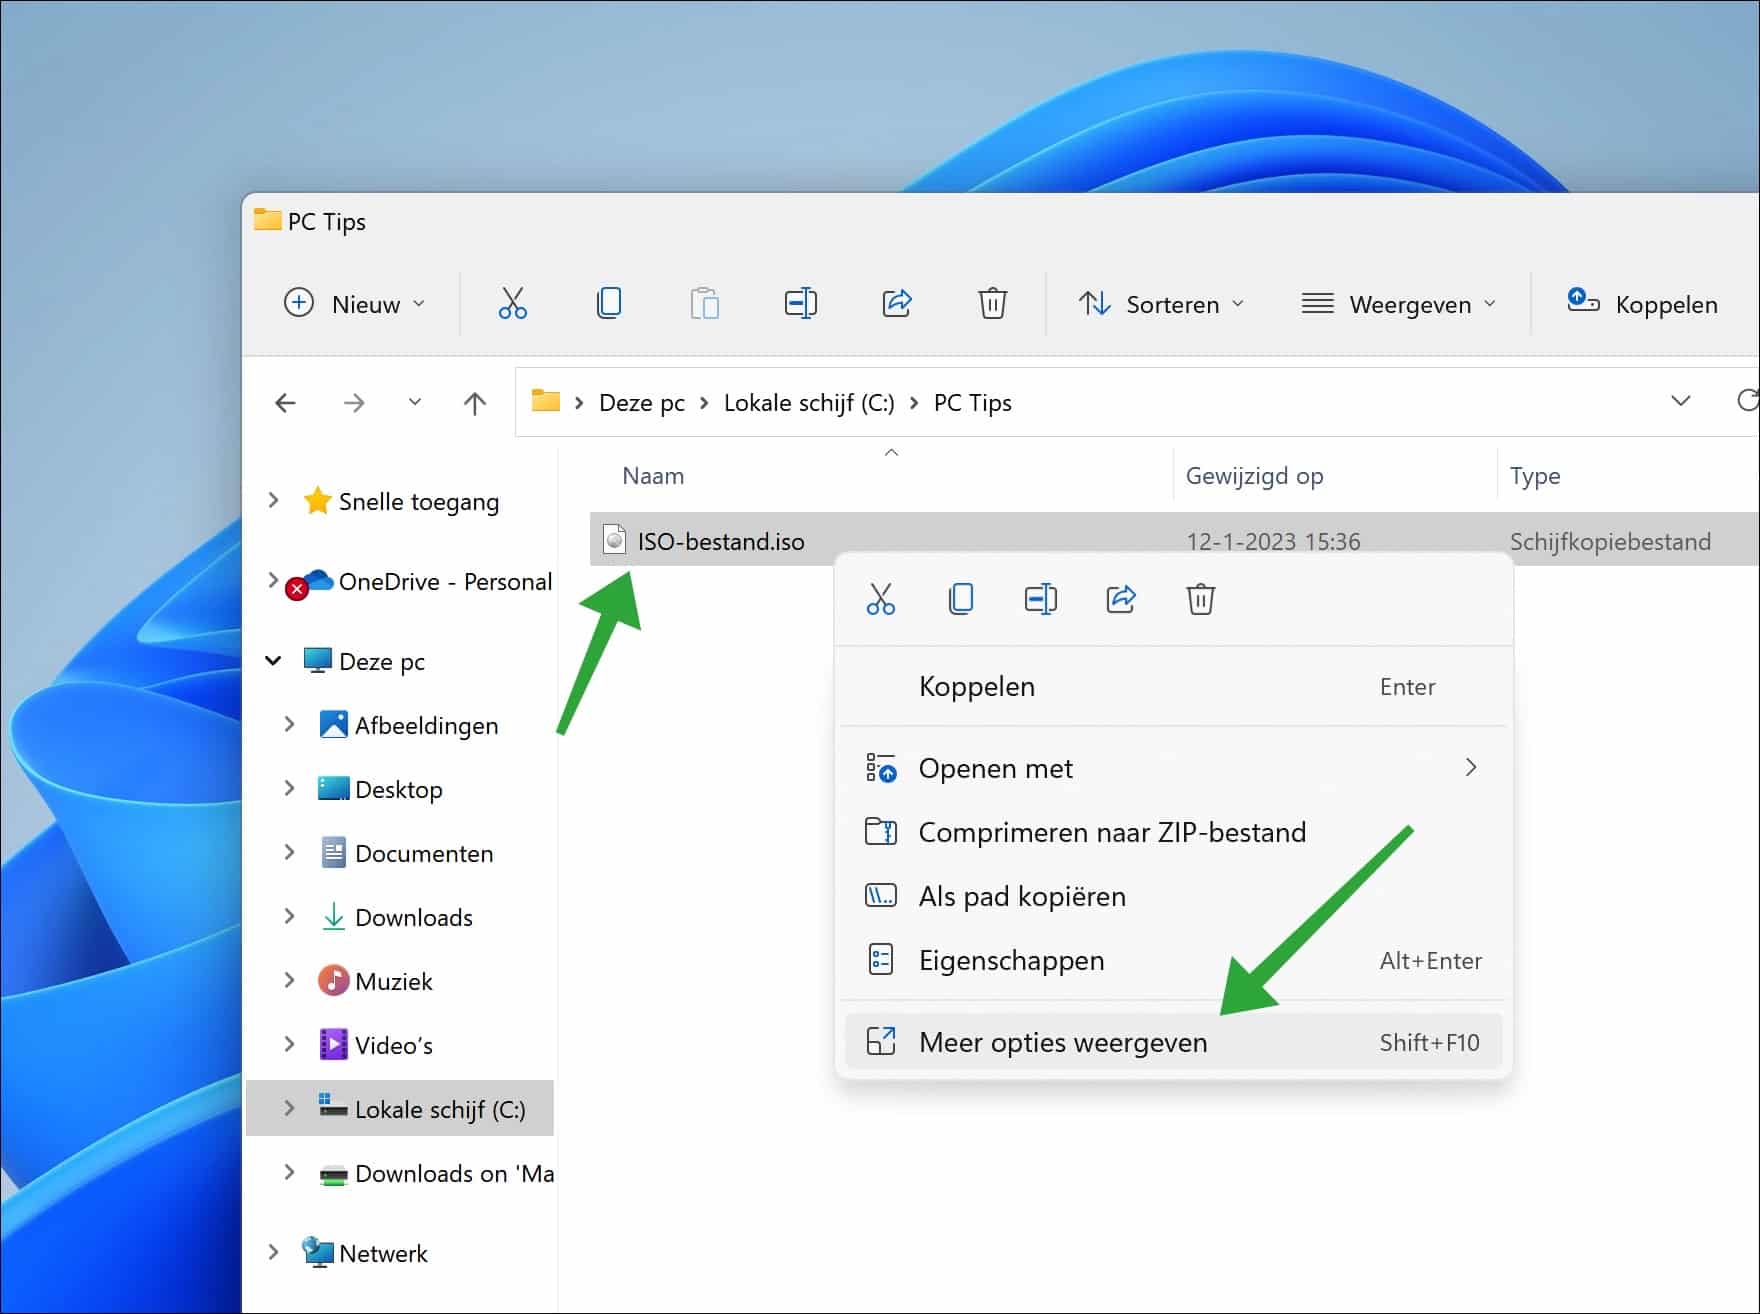Click the Rename icon in the context menu

(1040, 599)
